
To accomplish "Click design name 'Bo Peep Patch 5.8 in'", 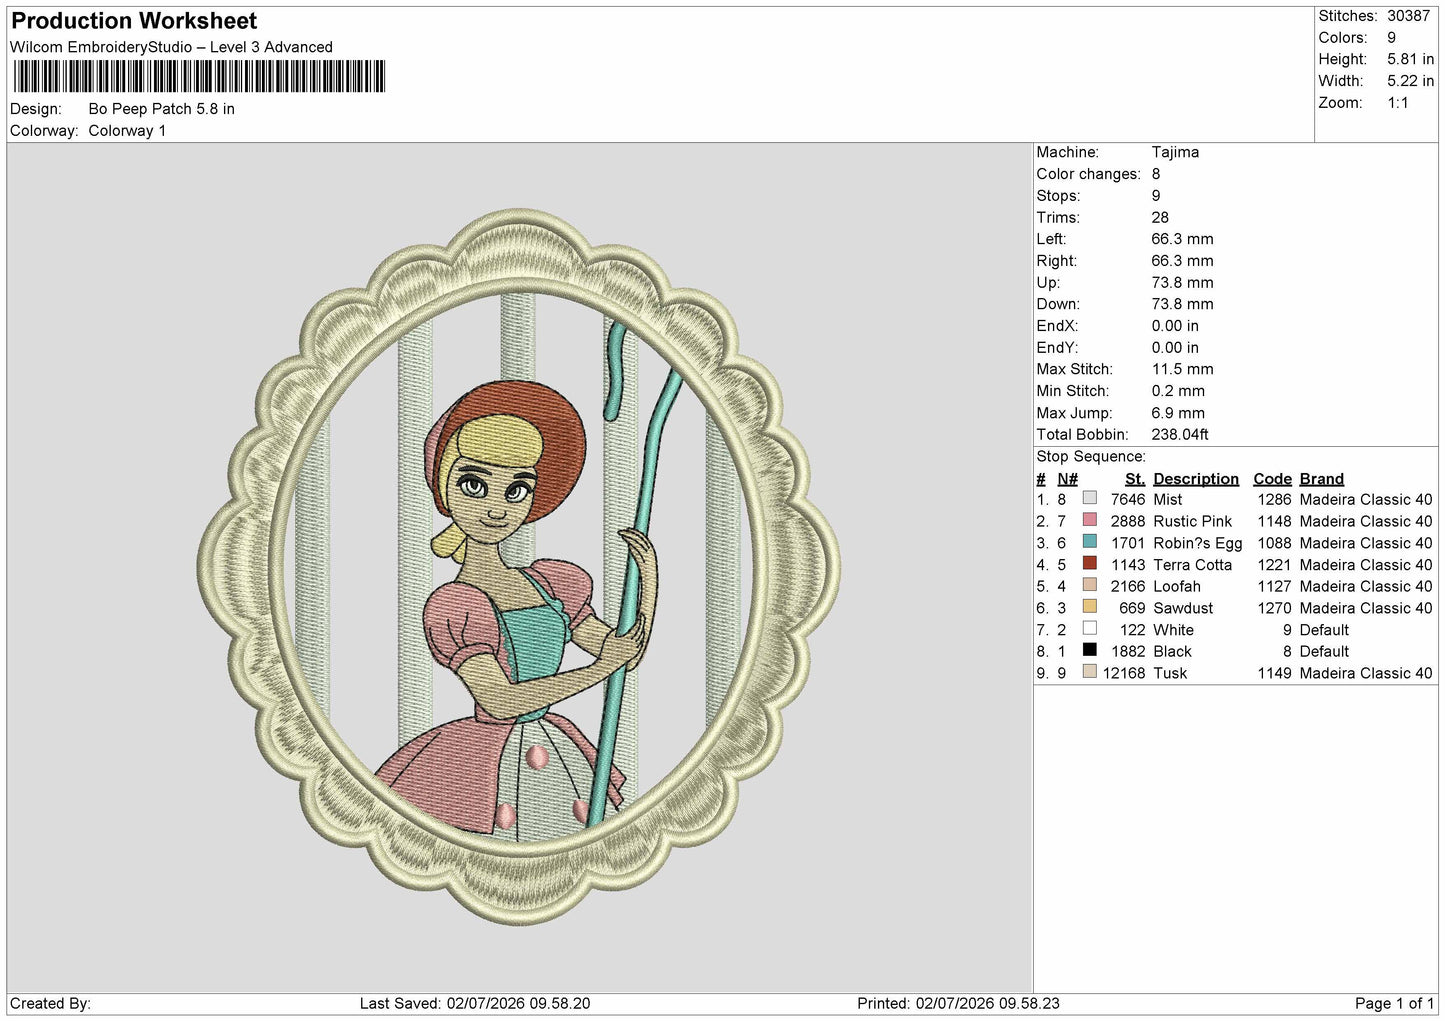I will [162, 109].
